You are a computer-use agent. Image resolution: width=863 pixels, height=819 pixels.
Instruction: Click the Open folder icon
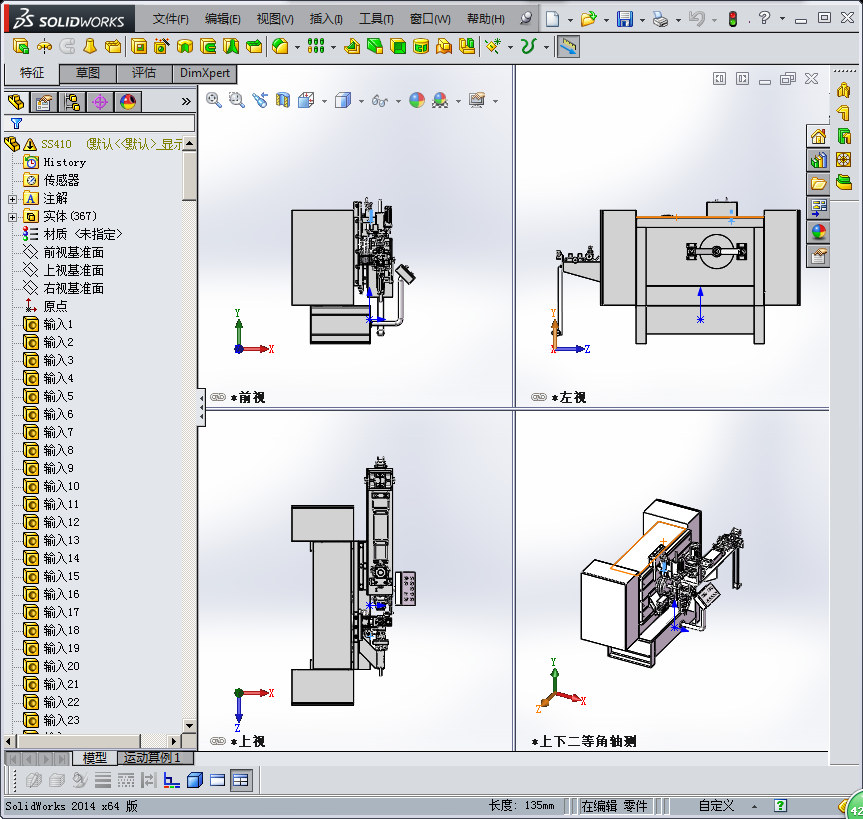(x=588, y=19)
